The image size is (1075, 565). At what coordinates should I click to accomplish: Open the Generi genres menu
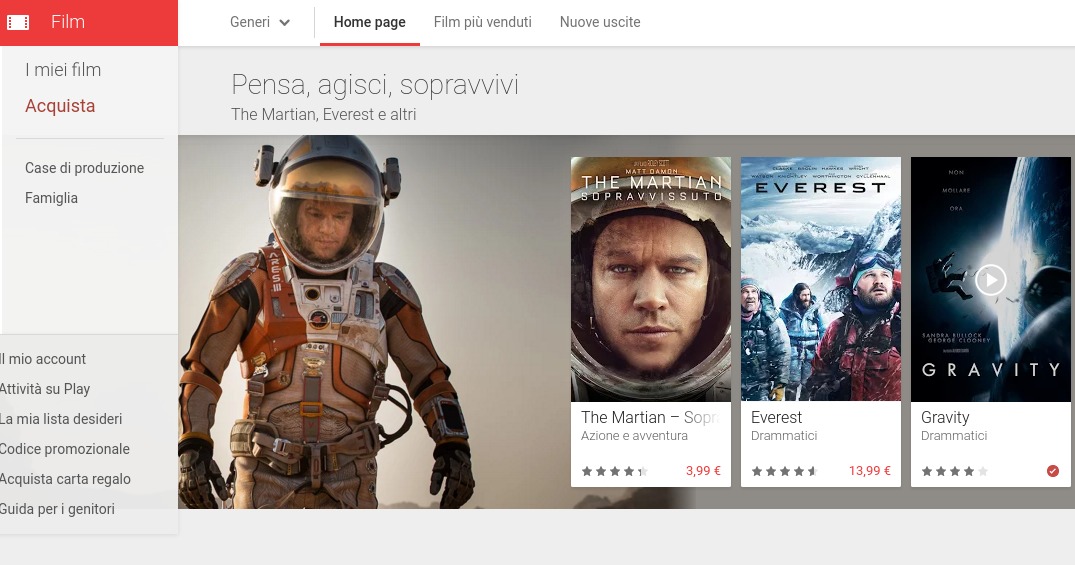pyautogui.click(x=260, y=22)
